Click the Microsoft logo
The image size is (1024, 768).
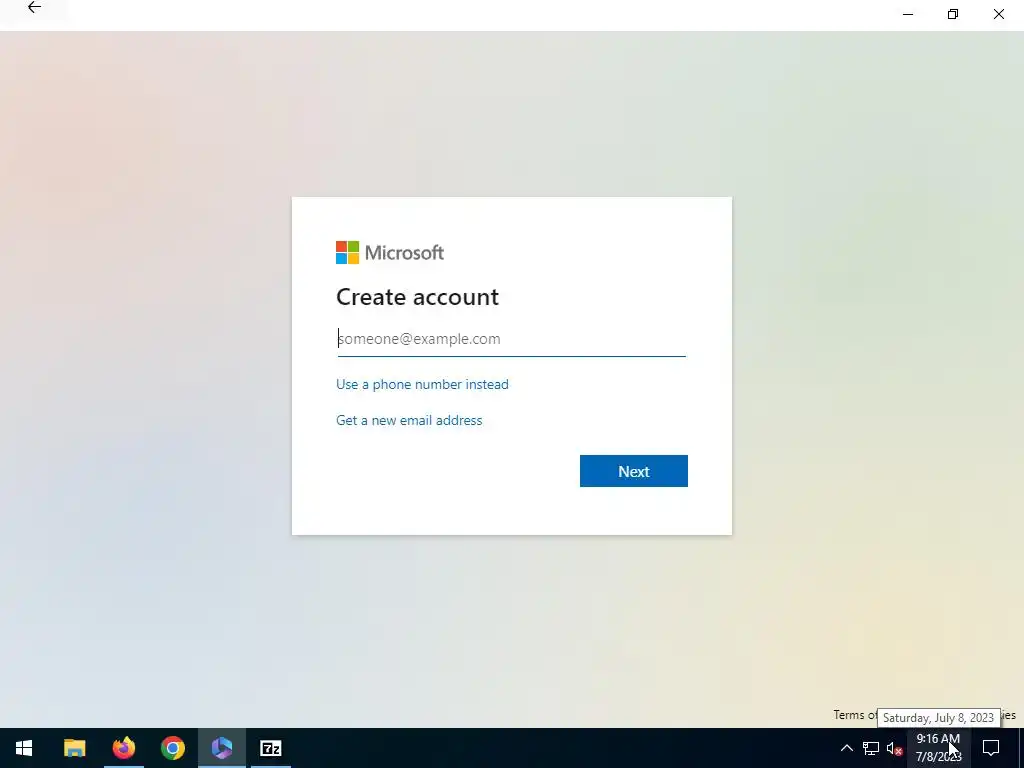(x=390, y=253)
